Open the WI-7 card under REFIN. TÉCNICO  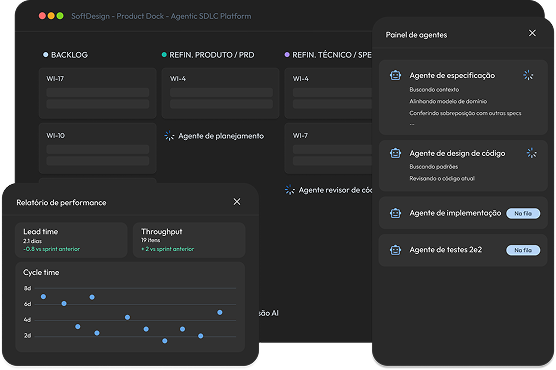click(x=328, y=148)
